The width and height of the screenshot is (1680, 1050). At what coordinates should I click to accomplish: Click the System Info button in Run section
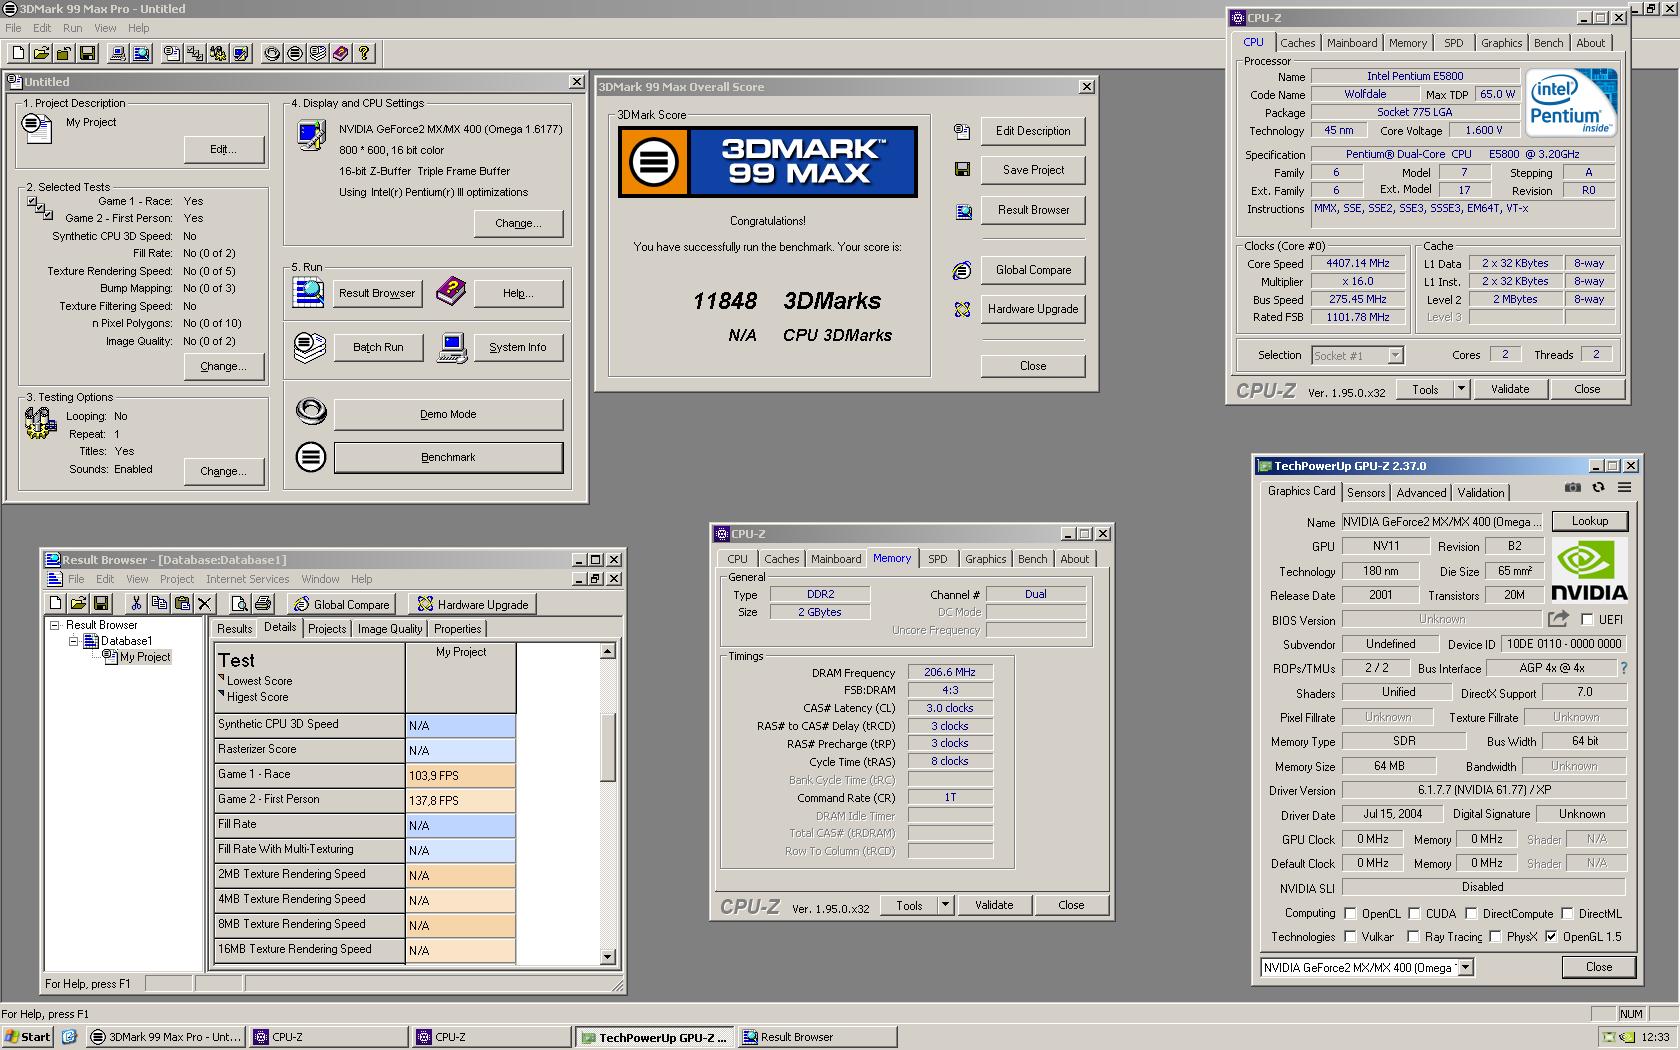click(517, 347)
